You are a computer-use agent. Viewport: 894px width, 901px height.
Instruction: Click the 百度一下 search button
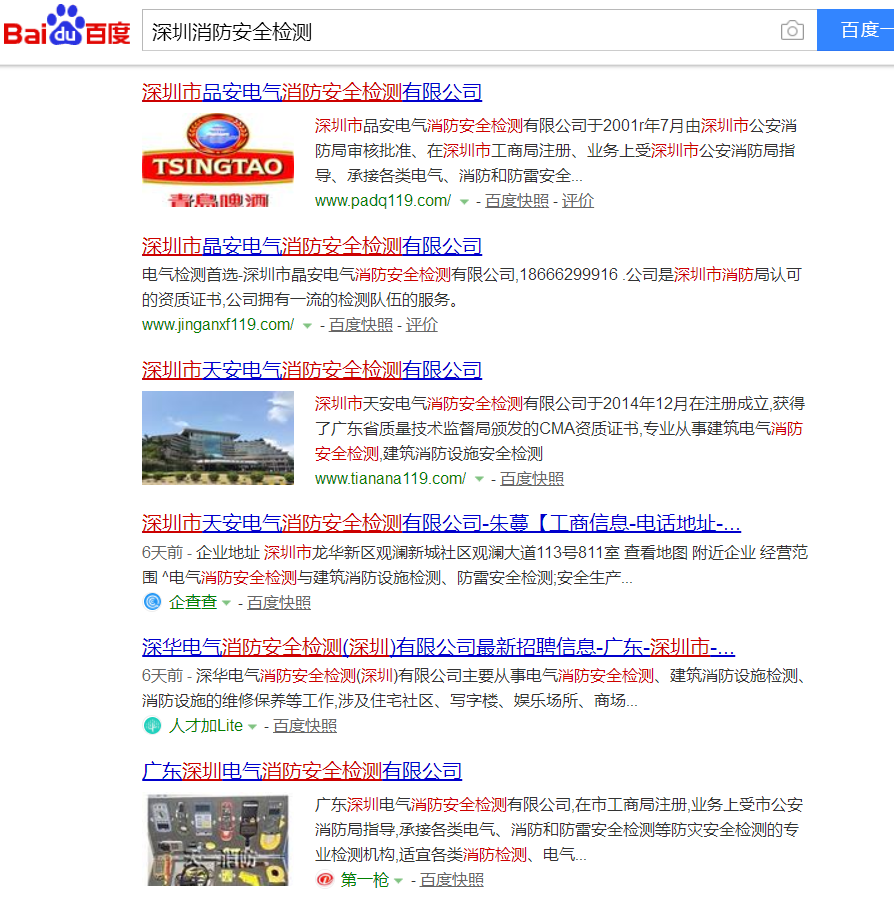tap(856, 30)
